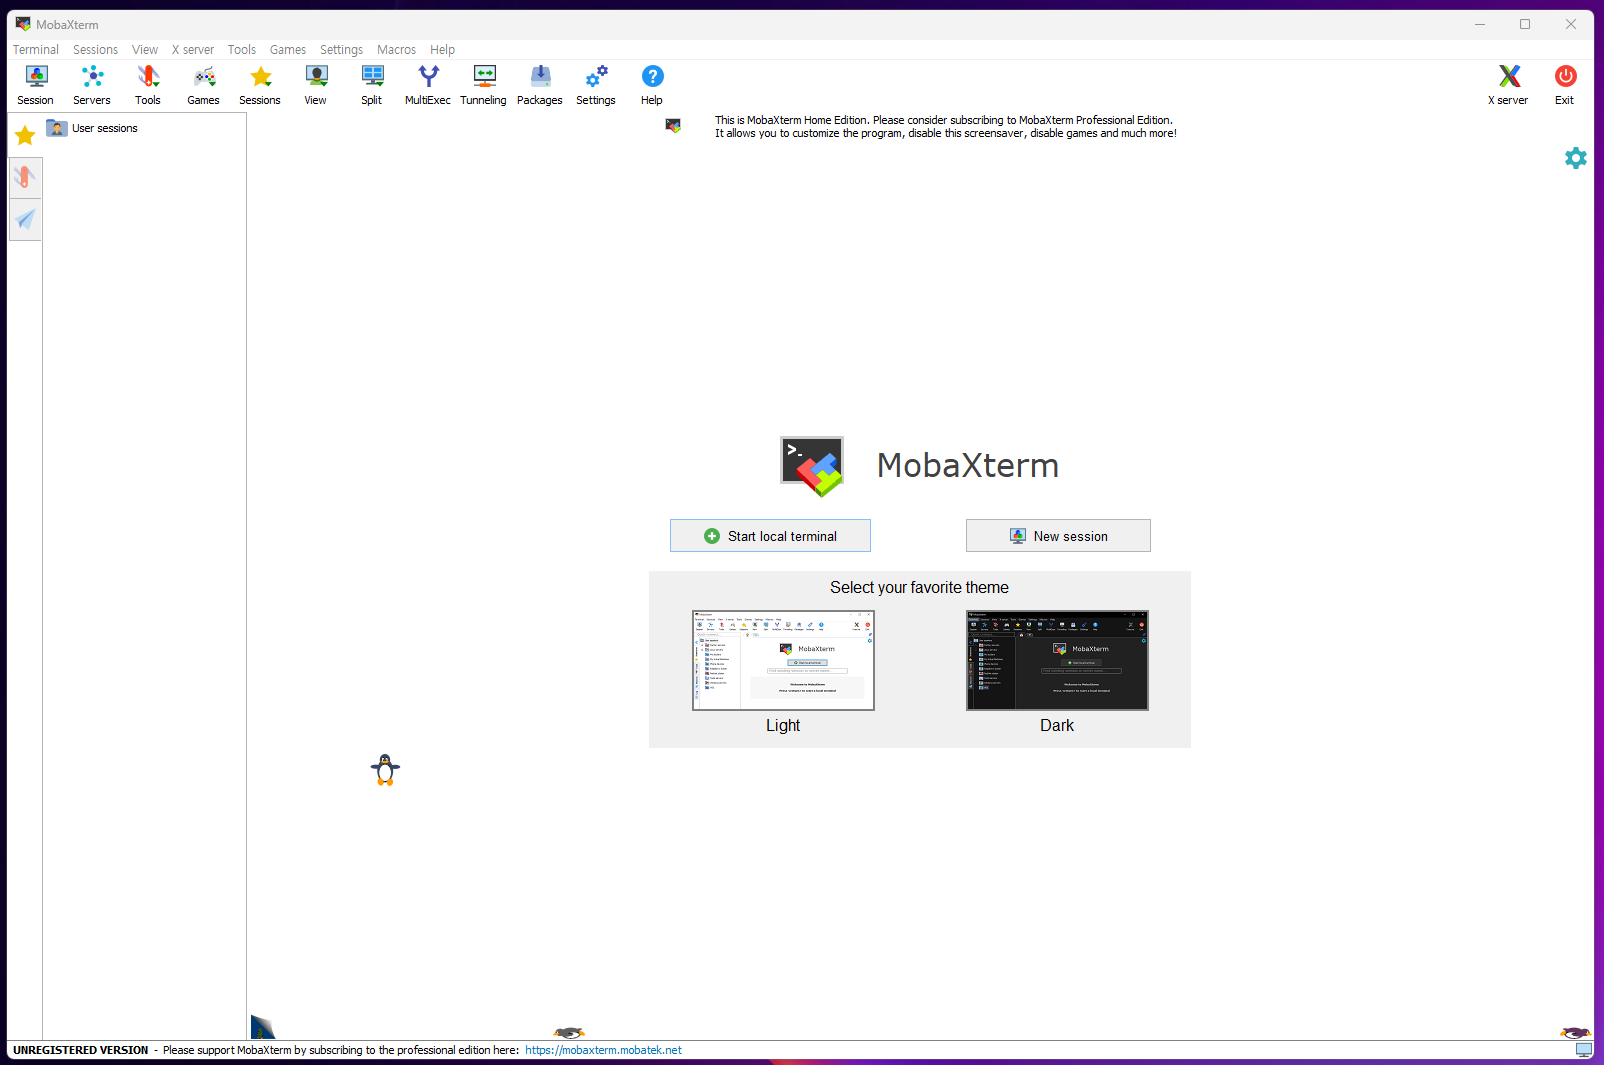The height and width of the screenshot is (1065, 1604).
Task: Open the Settings gears toolbar icon
Action: coord(596,85)
